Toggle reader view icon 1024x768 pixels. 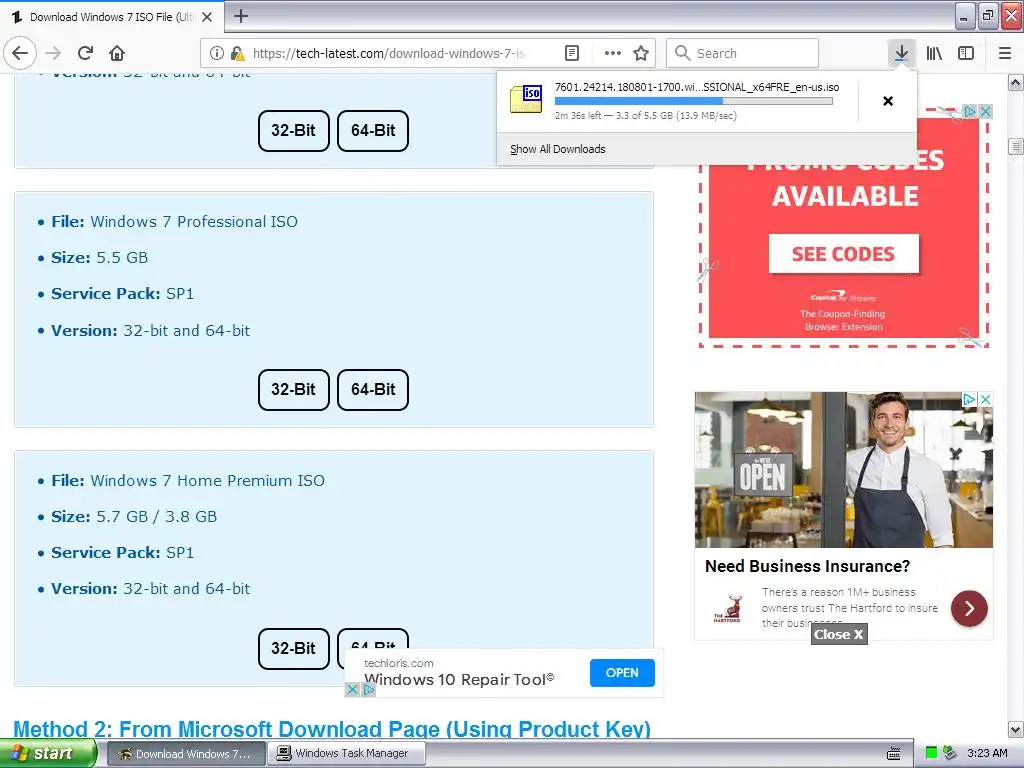pyautogui.click(x=571, y=53)
